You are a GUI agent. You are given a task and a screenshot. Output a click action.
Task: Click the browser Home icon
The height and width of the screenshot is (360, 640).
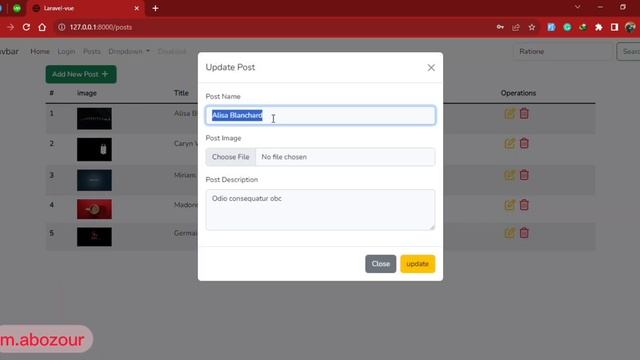pyautogui.click(x=42, y=27)
